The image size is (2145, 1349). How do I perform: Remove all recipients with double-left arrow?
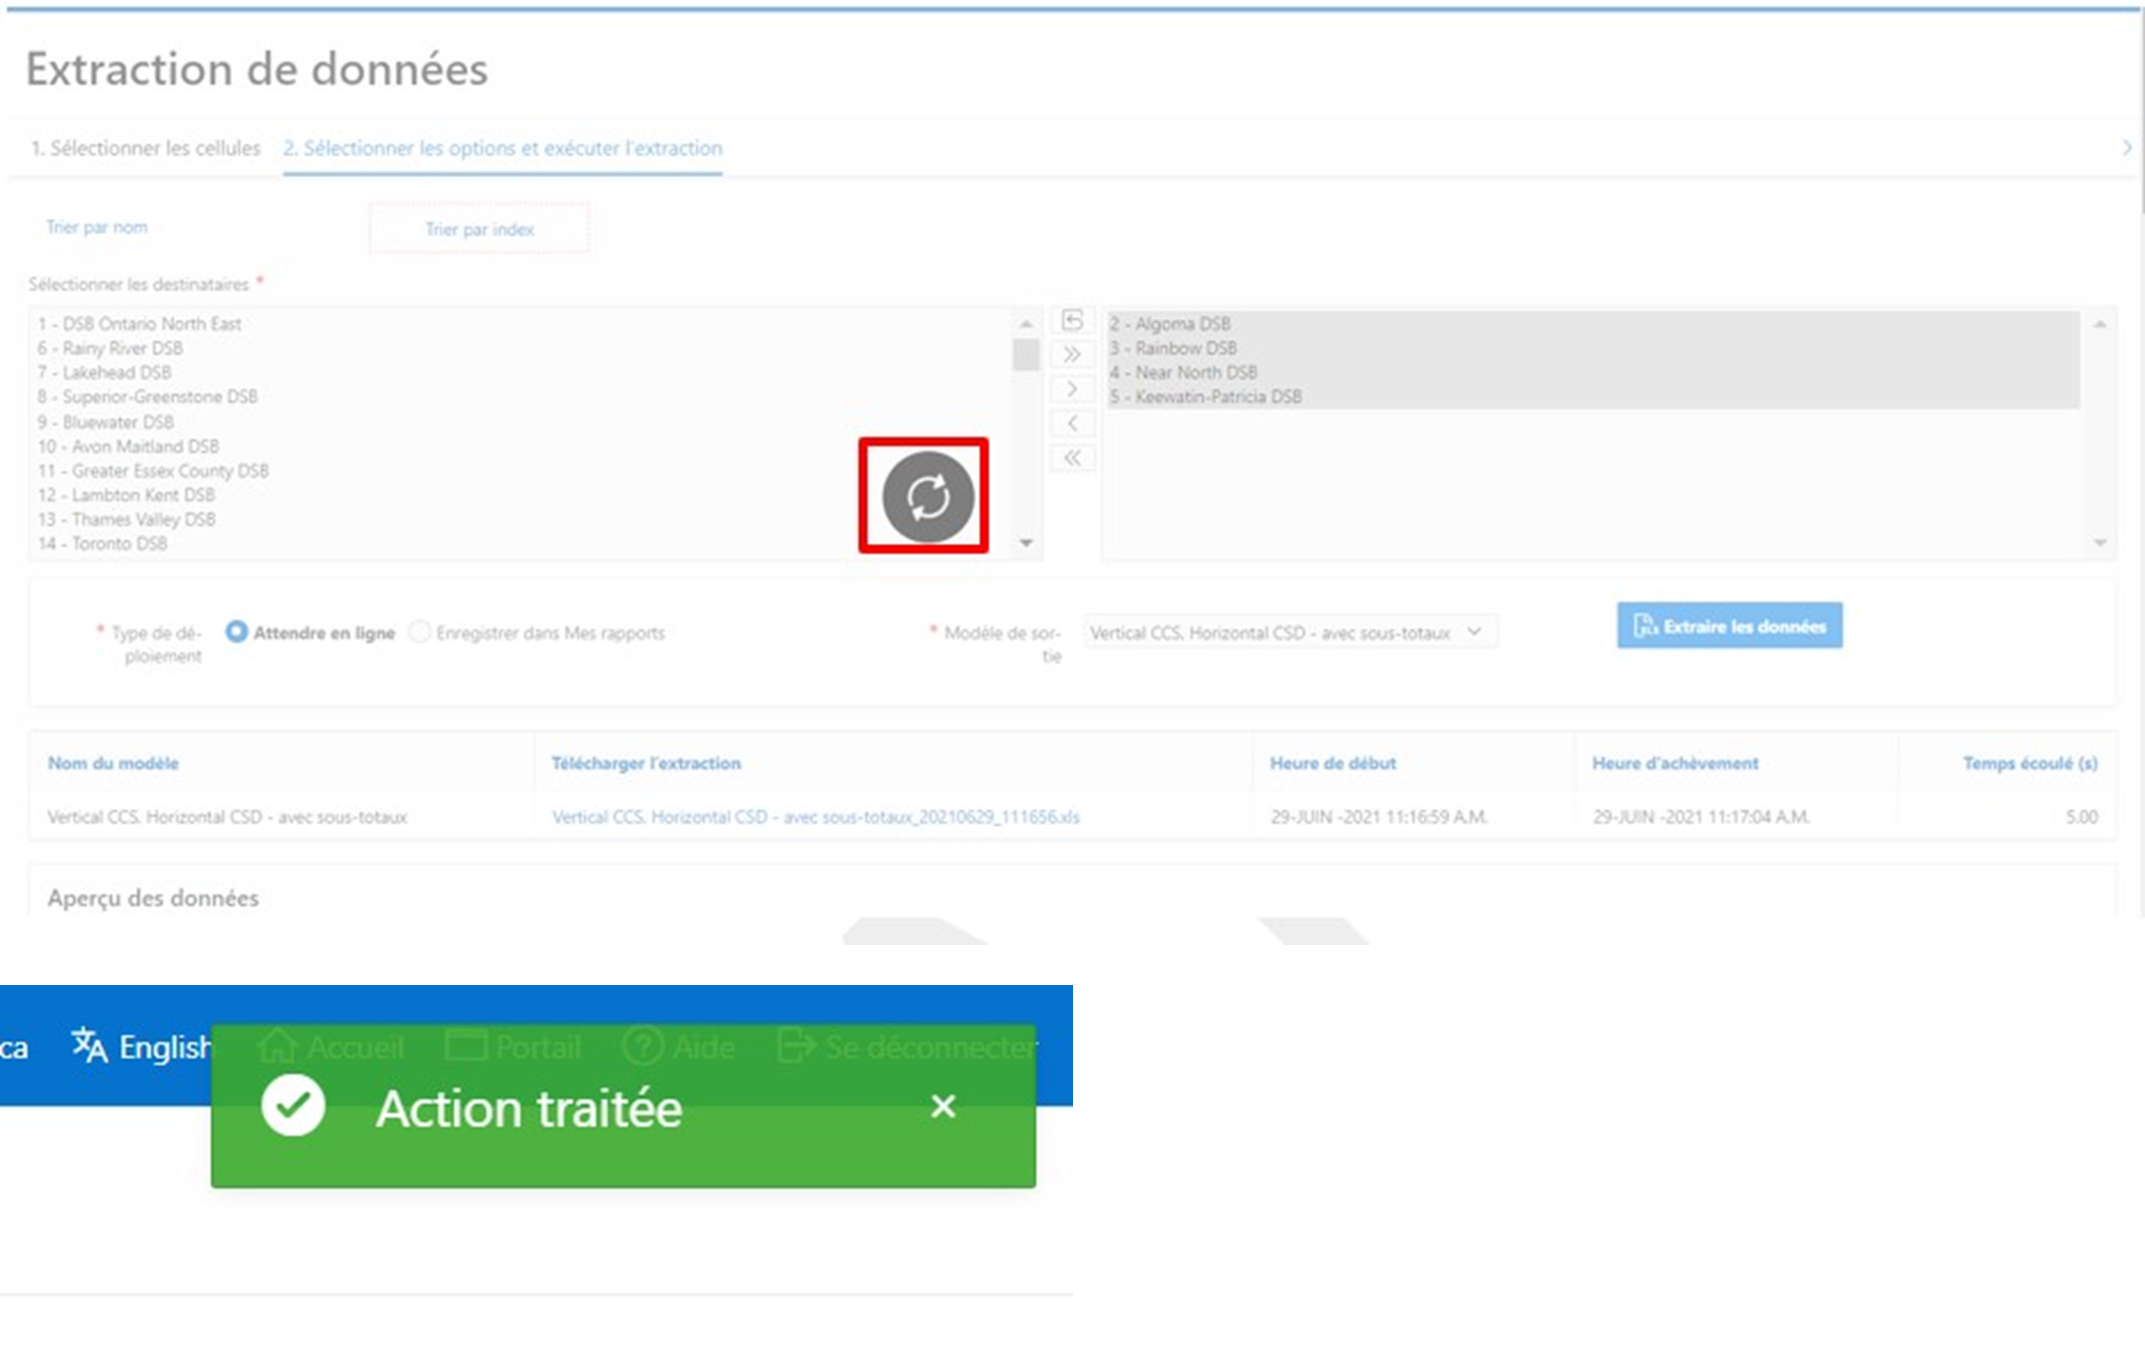(1072, 458)
